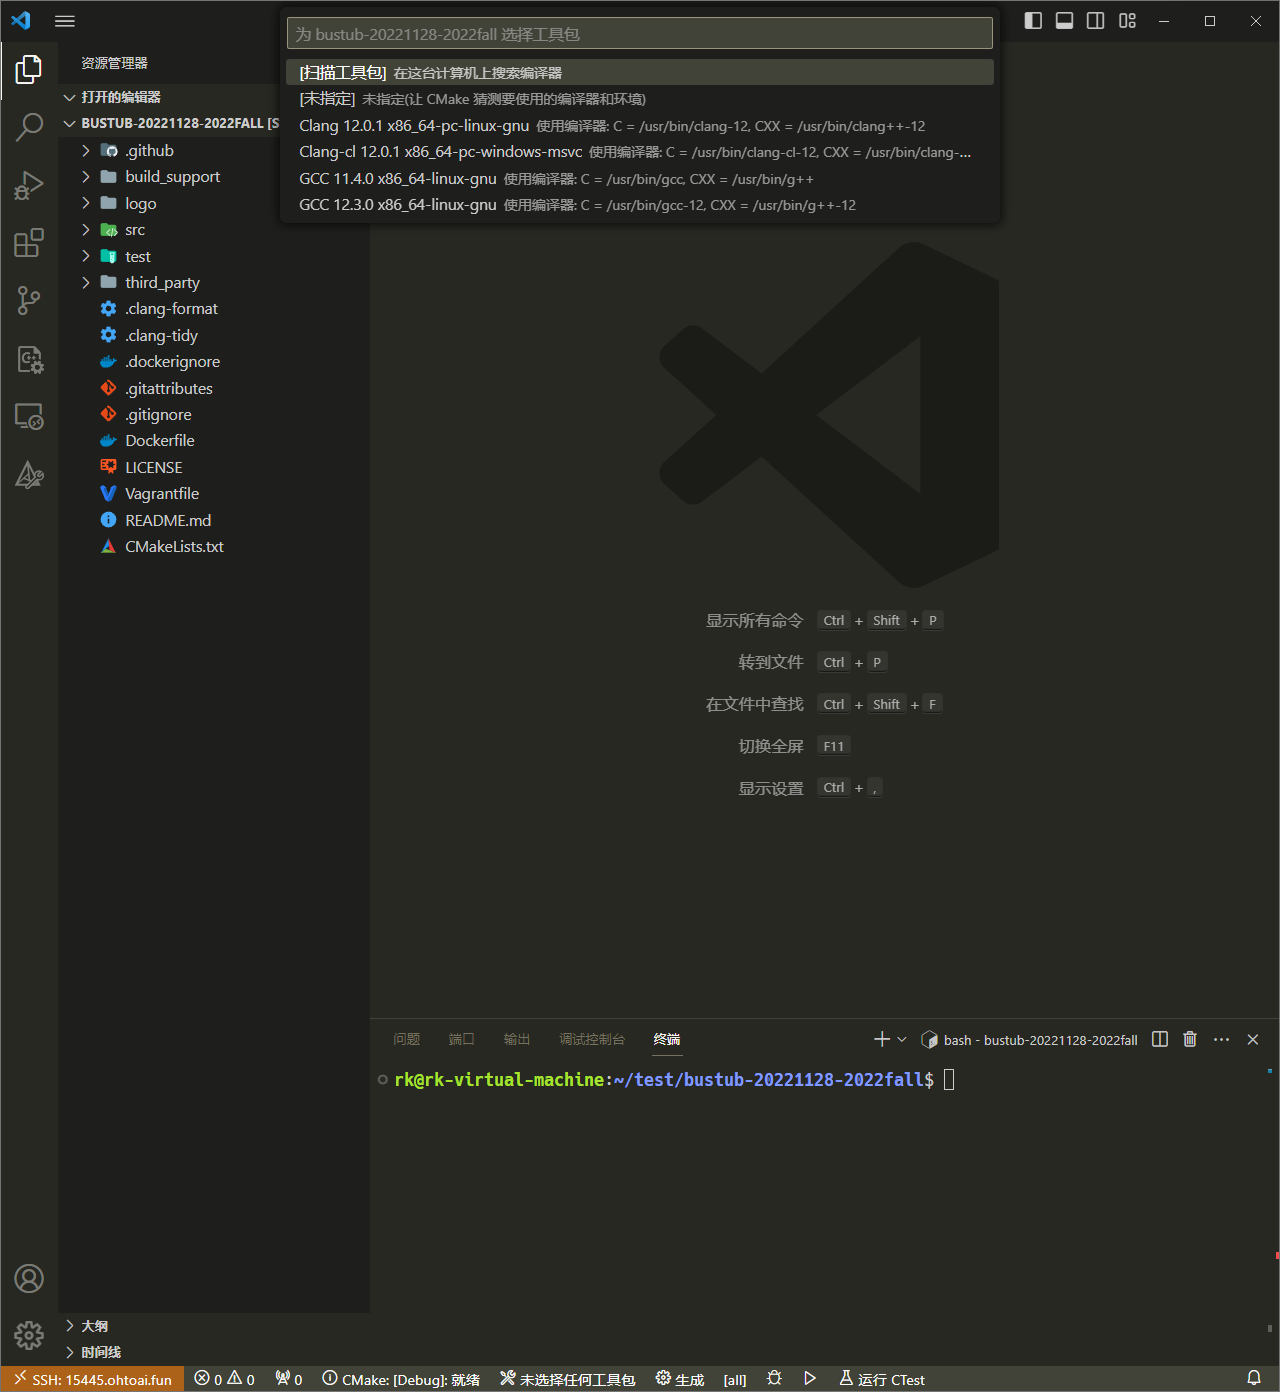Click SSH remote host status indicator

coord(92,1380)
